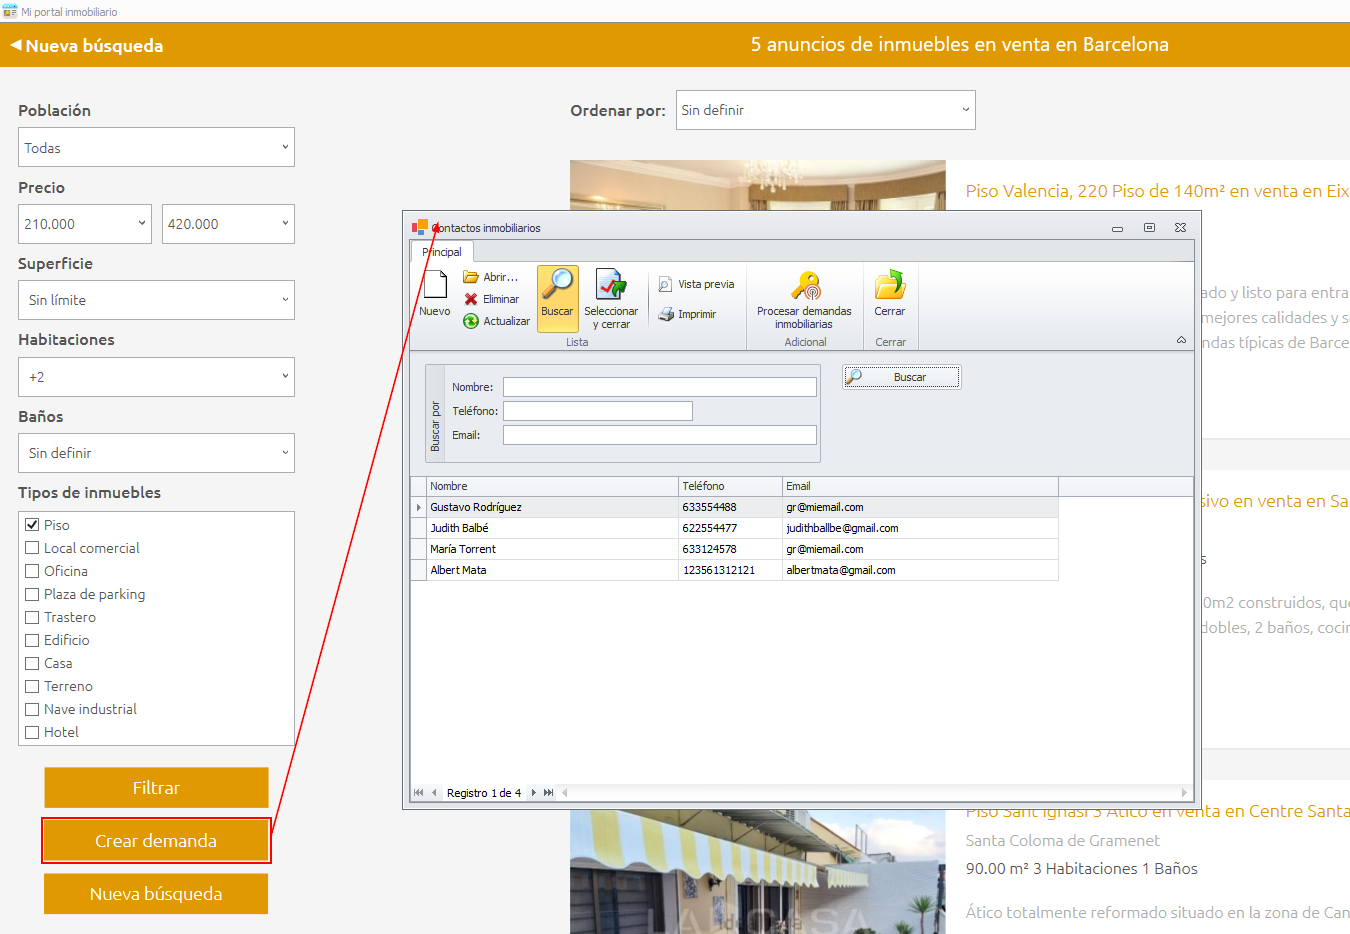
Task: Open the Población dropdown
Action: [156, 148]
